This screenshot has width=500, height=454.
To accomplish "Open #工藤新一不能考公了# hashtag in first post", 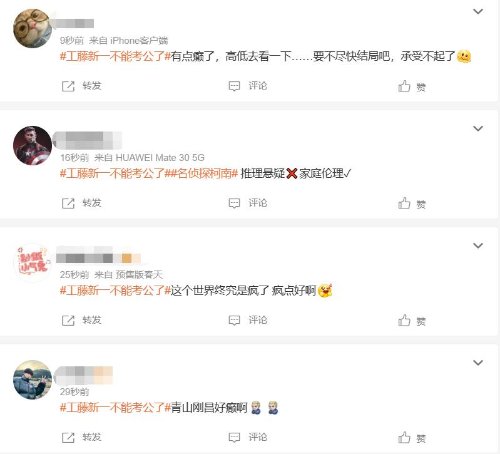I will (115, 56).
